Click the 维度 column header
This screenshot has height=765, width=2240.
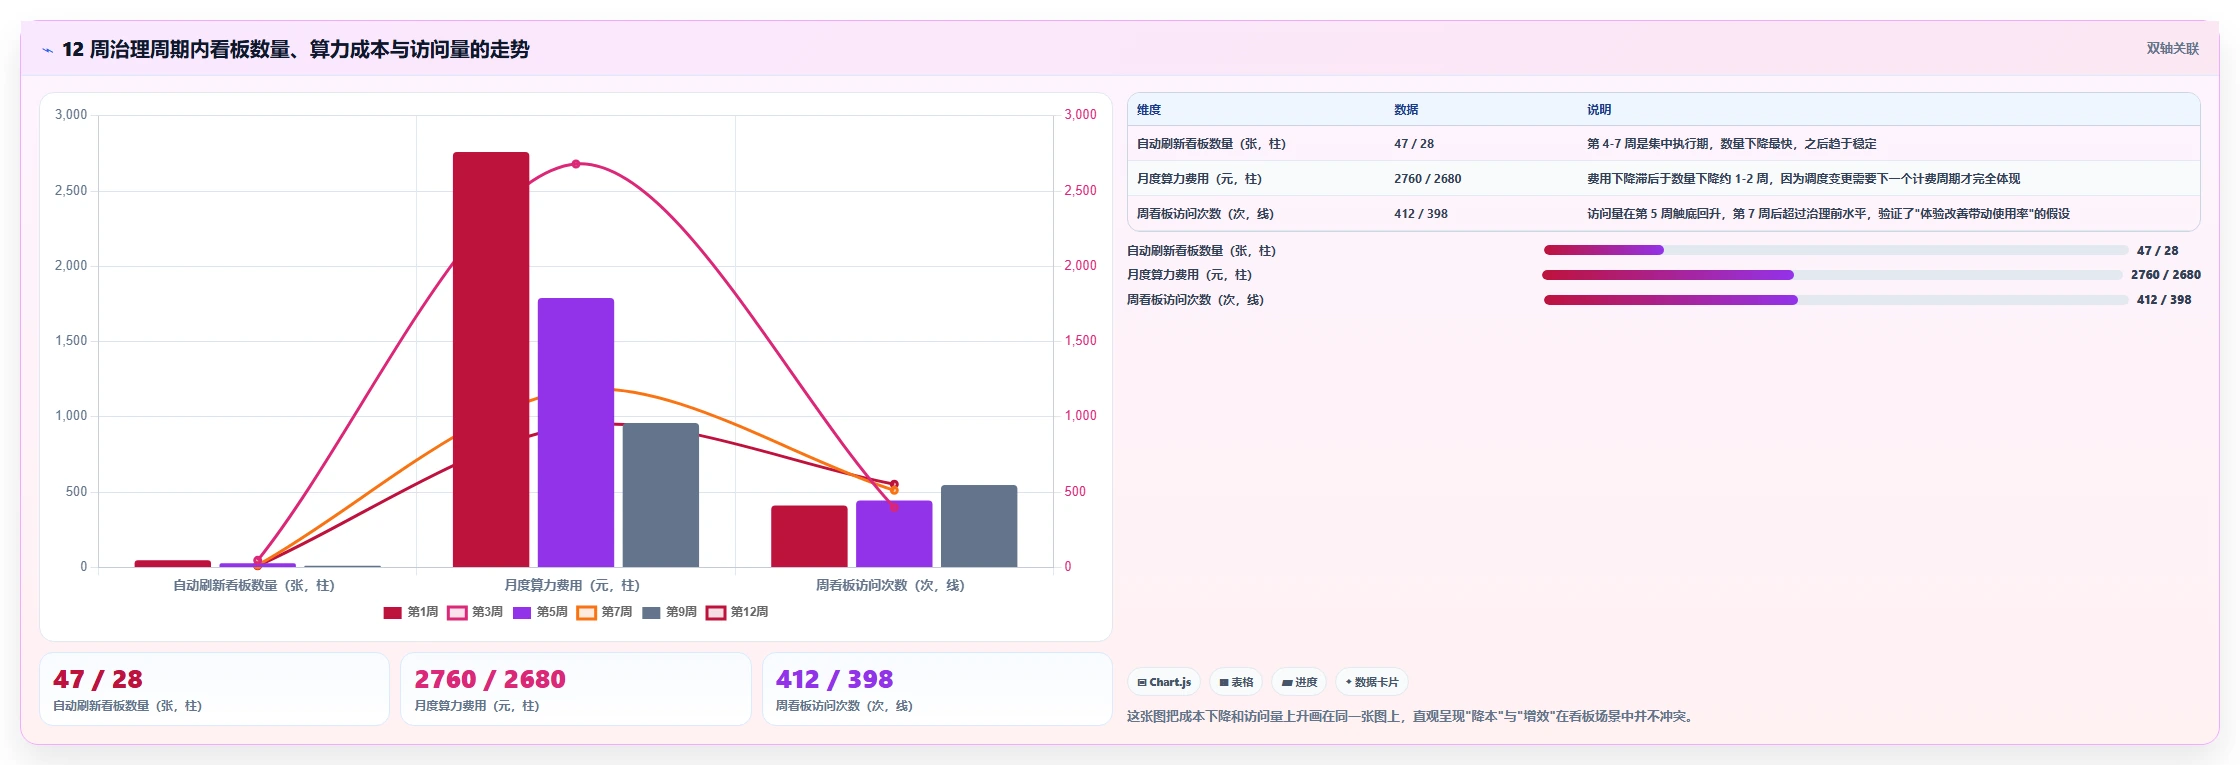[x=1149, y=110]
